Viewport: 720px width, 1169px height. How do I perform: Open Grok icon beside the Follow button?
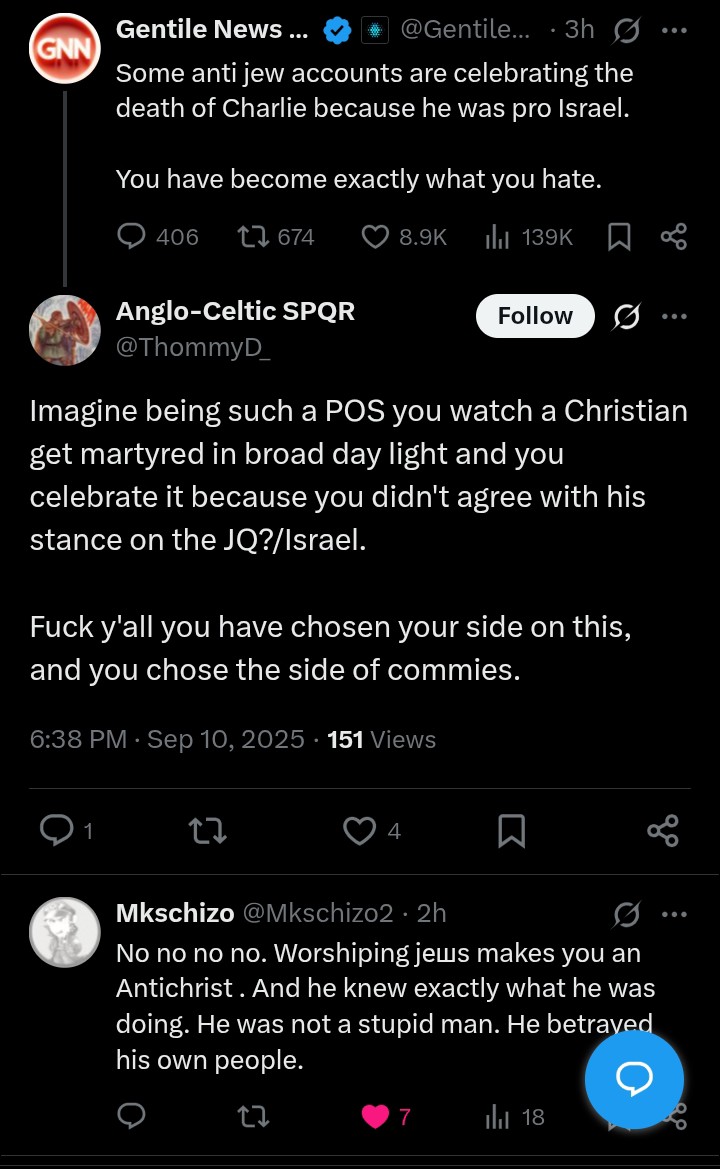click(627, 316)
